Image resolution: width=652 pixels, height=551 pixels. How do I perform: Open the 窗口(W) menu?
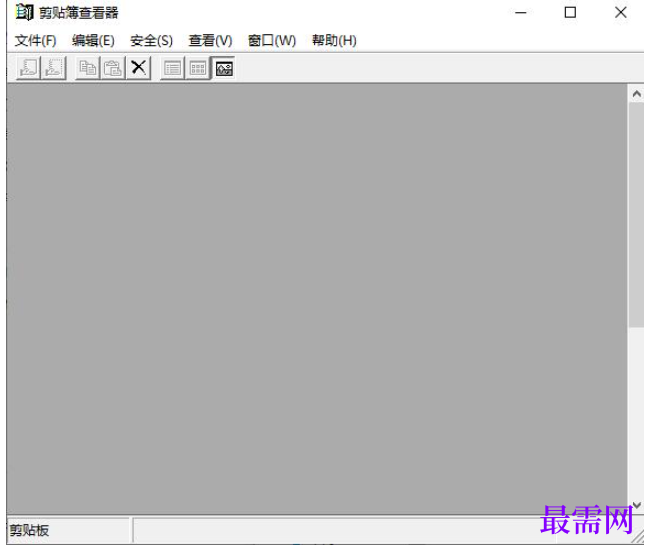click(x=272, y=41)
